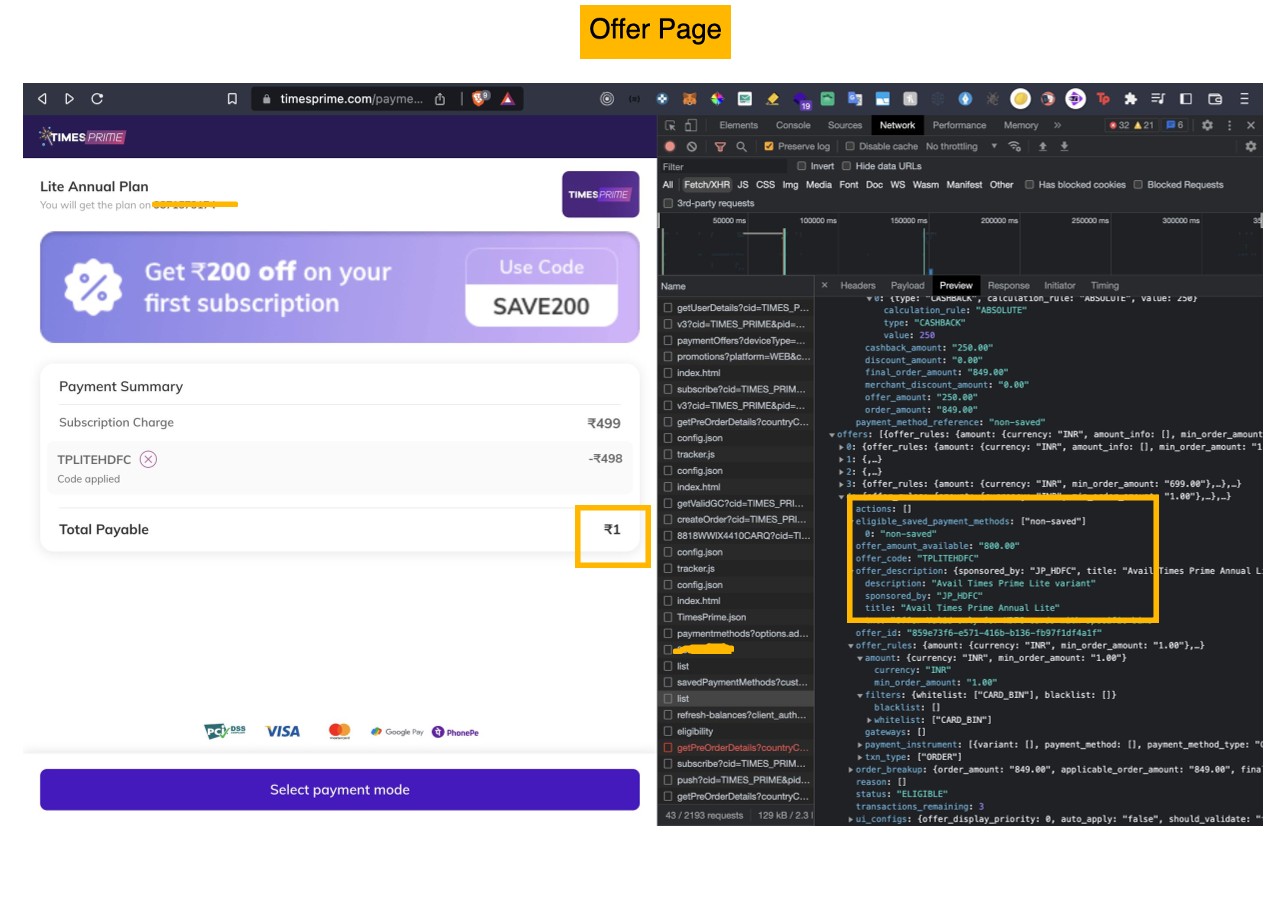Remove the TPLITEHDFC coupon code
This screenshot has height=909, width=1286.
[148, 459]
